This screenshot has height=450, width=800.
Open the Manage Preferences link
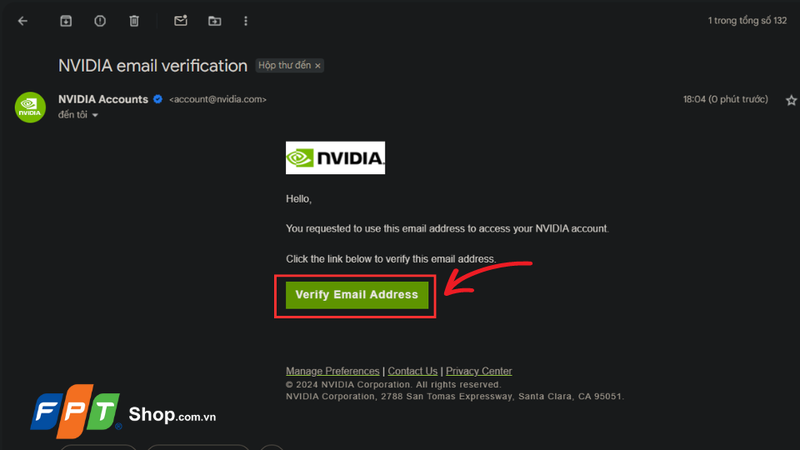(333, 371)
